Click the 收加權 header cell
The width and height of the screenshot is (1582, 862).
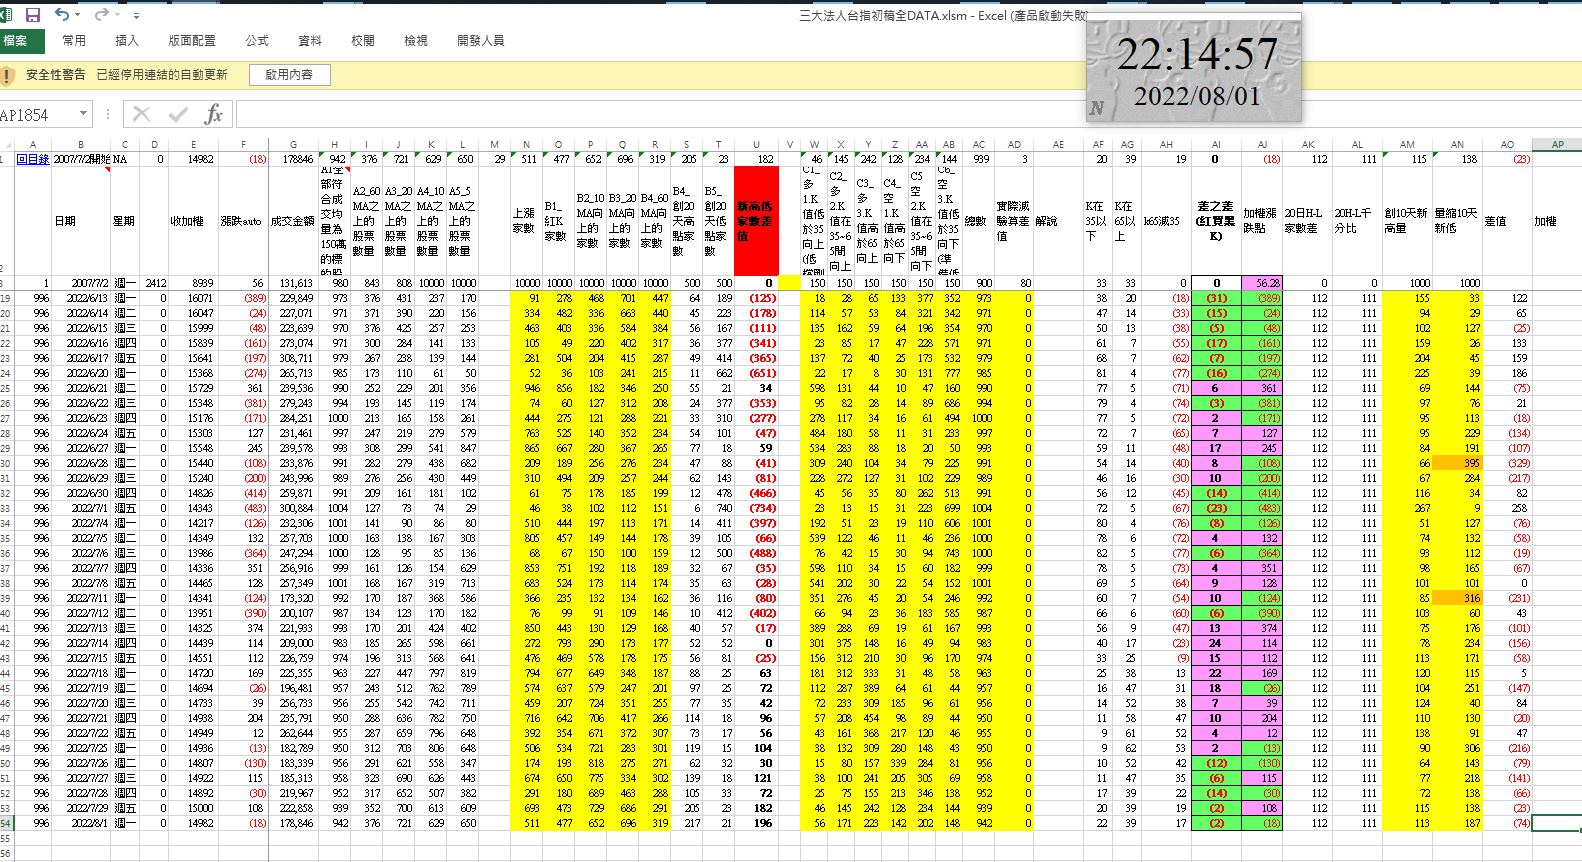point(193,221)
